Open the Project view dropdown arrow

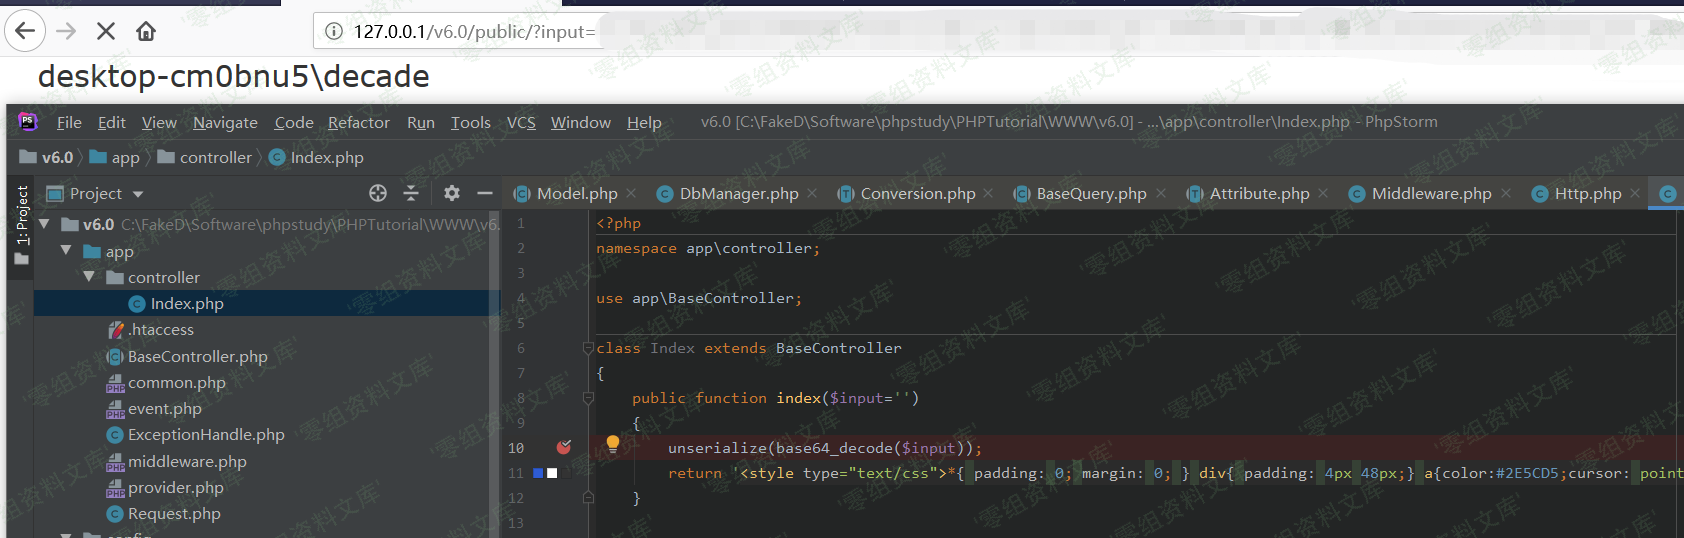tap(138, 194)
